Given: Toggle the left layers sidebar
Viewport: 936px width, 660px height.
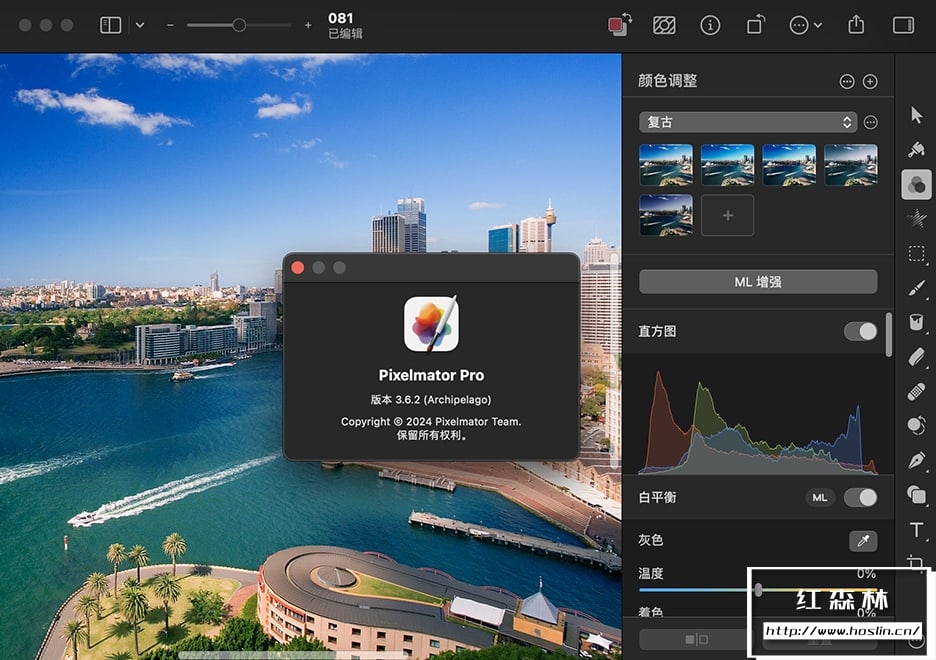Looking at the screenshot, I should pos(110,25).
